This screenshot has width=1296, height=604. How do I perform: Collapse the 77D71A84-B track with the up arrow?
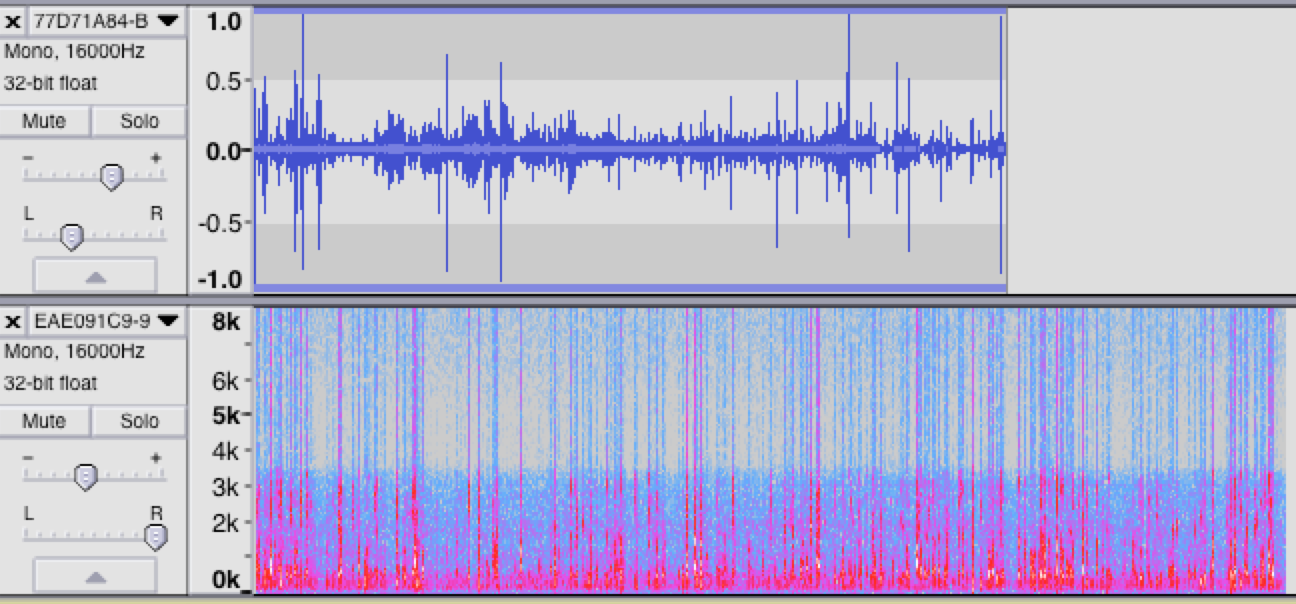(x=95, y=276)
